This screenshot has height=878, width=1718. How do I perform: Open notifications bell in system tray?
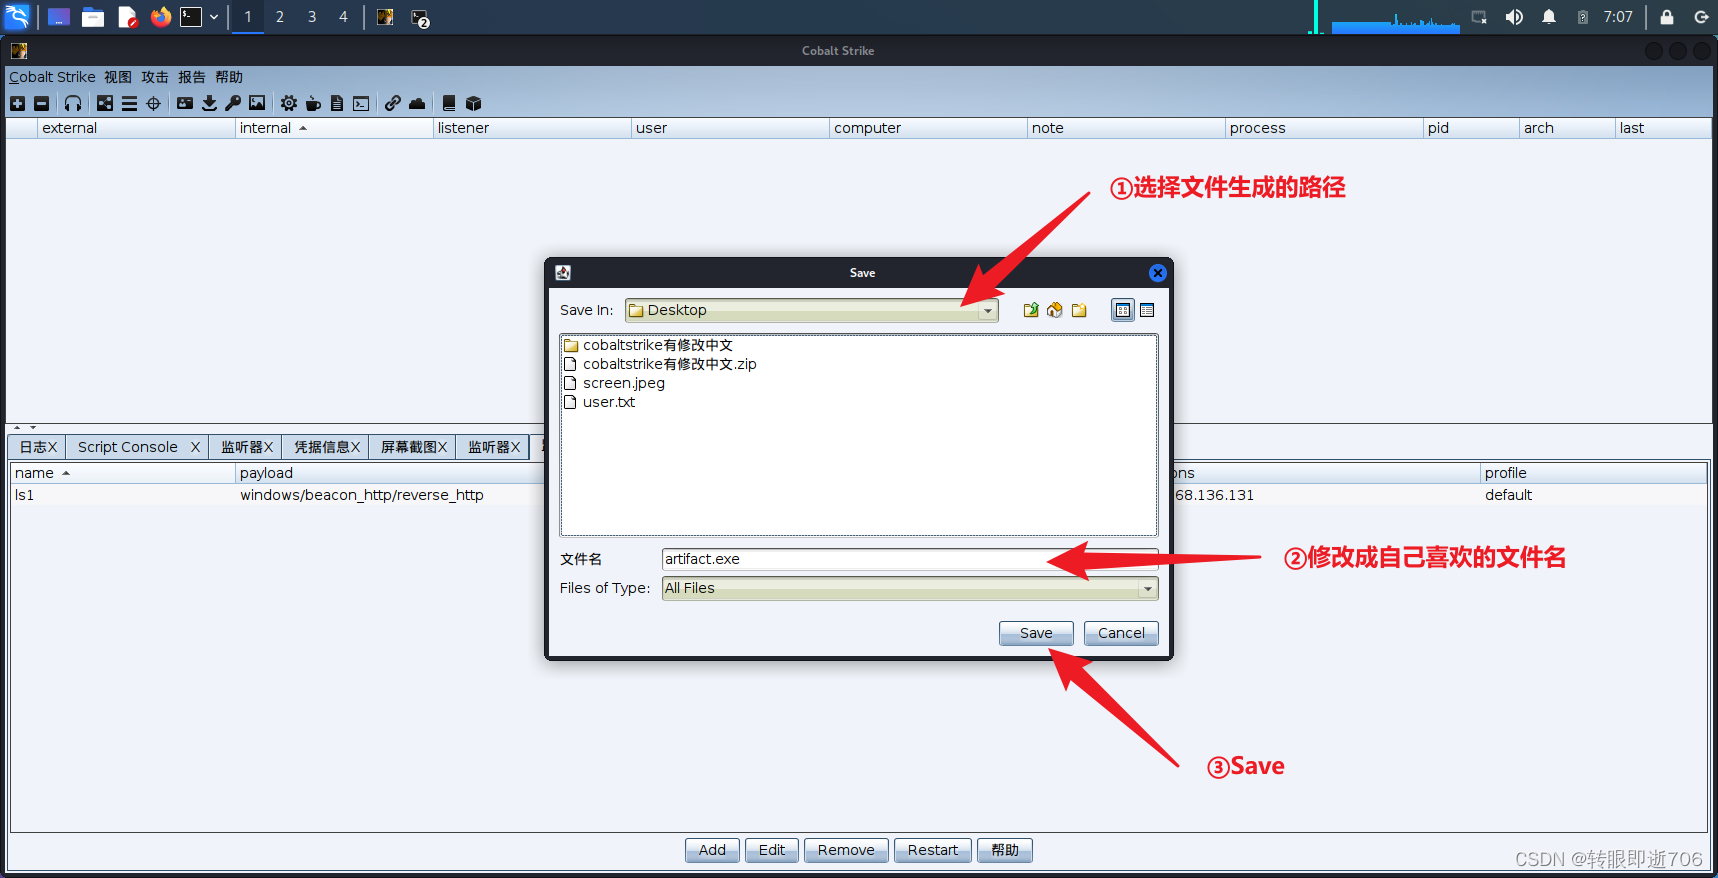[1548, 17]
